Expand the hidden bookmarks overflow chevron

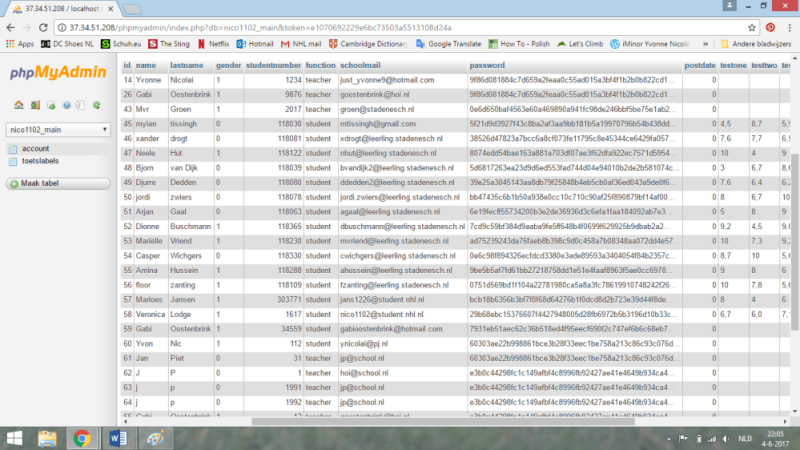pyautogui.click(x=706, y=44)
